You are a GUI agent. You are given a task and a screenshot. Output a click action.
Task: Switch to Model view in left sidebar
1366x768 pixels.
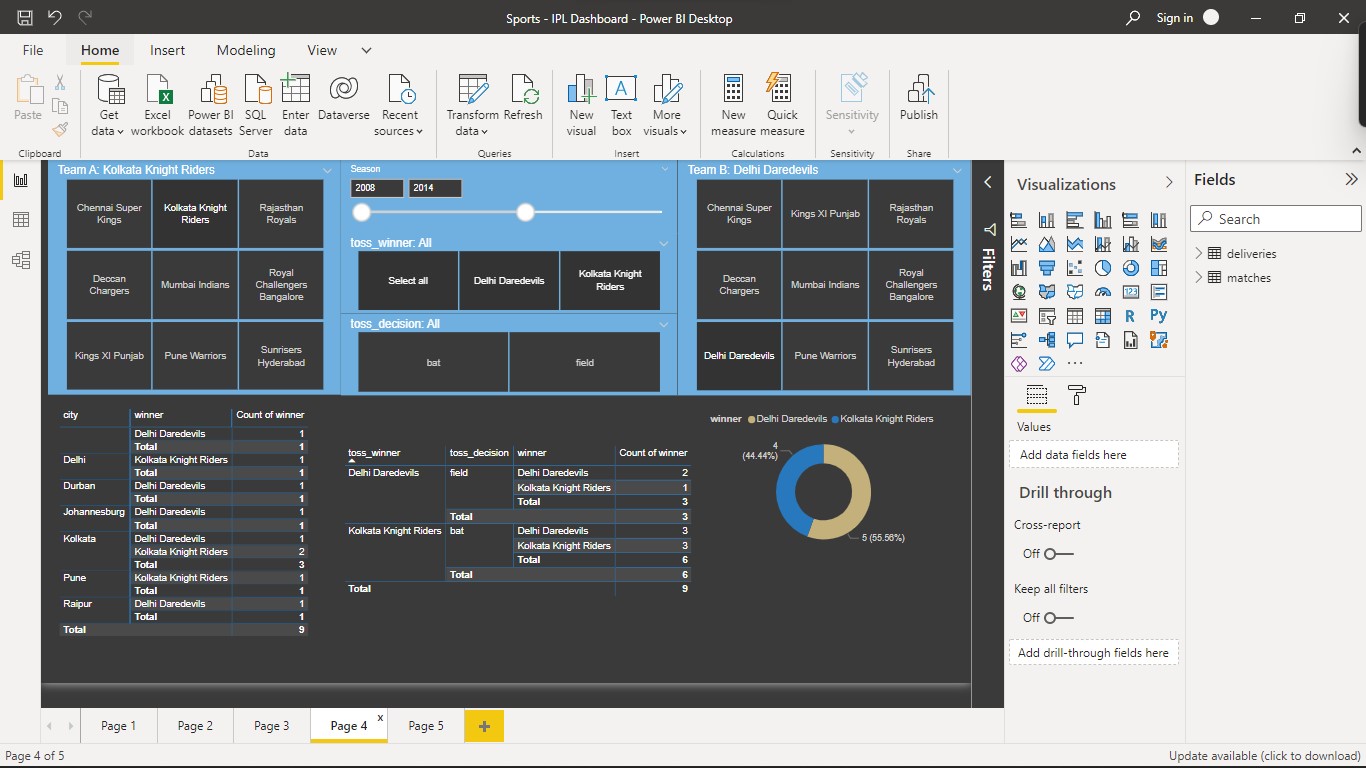point(20,260)
